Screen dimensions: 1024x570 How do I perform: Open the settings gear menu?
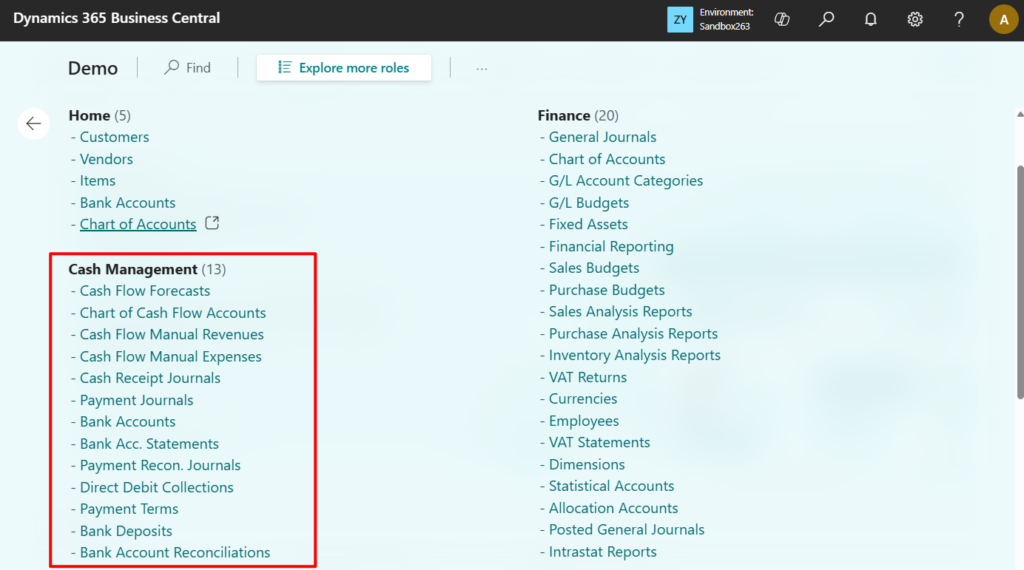pyautogui.click(x=914, y=19)
